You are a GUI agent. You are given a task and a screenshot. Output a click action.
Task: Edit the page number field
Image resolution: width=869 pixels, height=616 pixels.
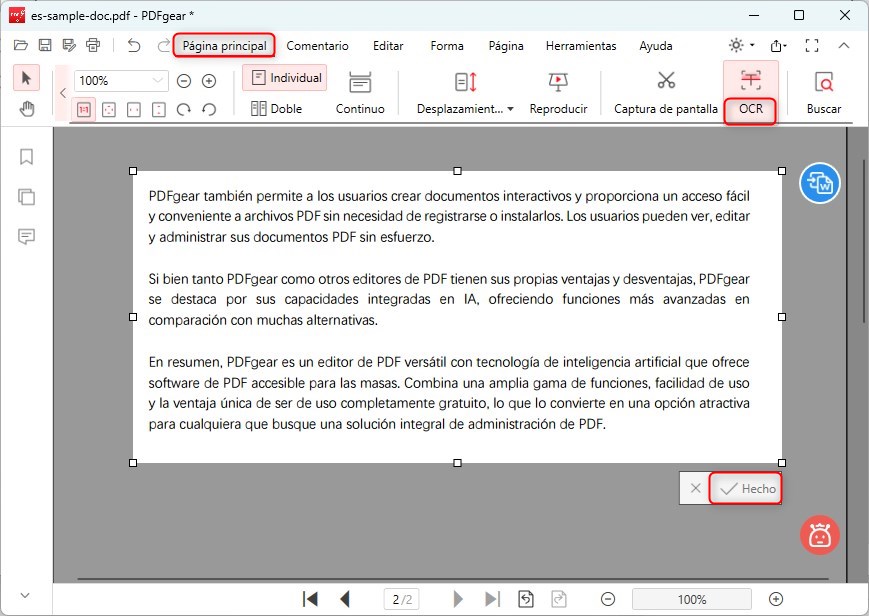[x=401, y=598]
